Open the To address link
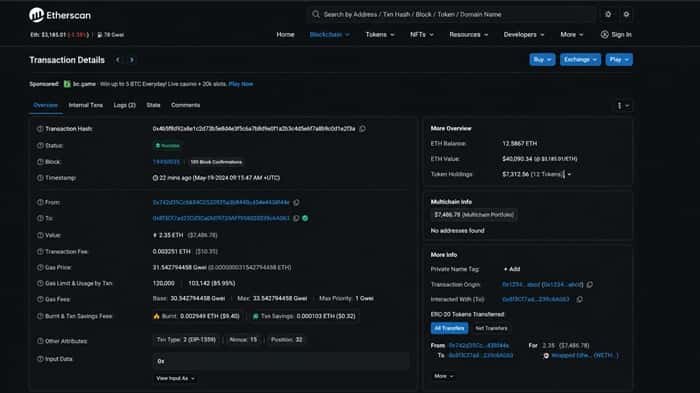 coord(221,218)
